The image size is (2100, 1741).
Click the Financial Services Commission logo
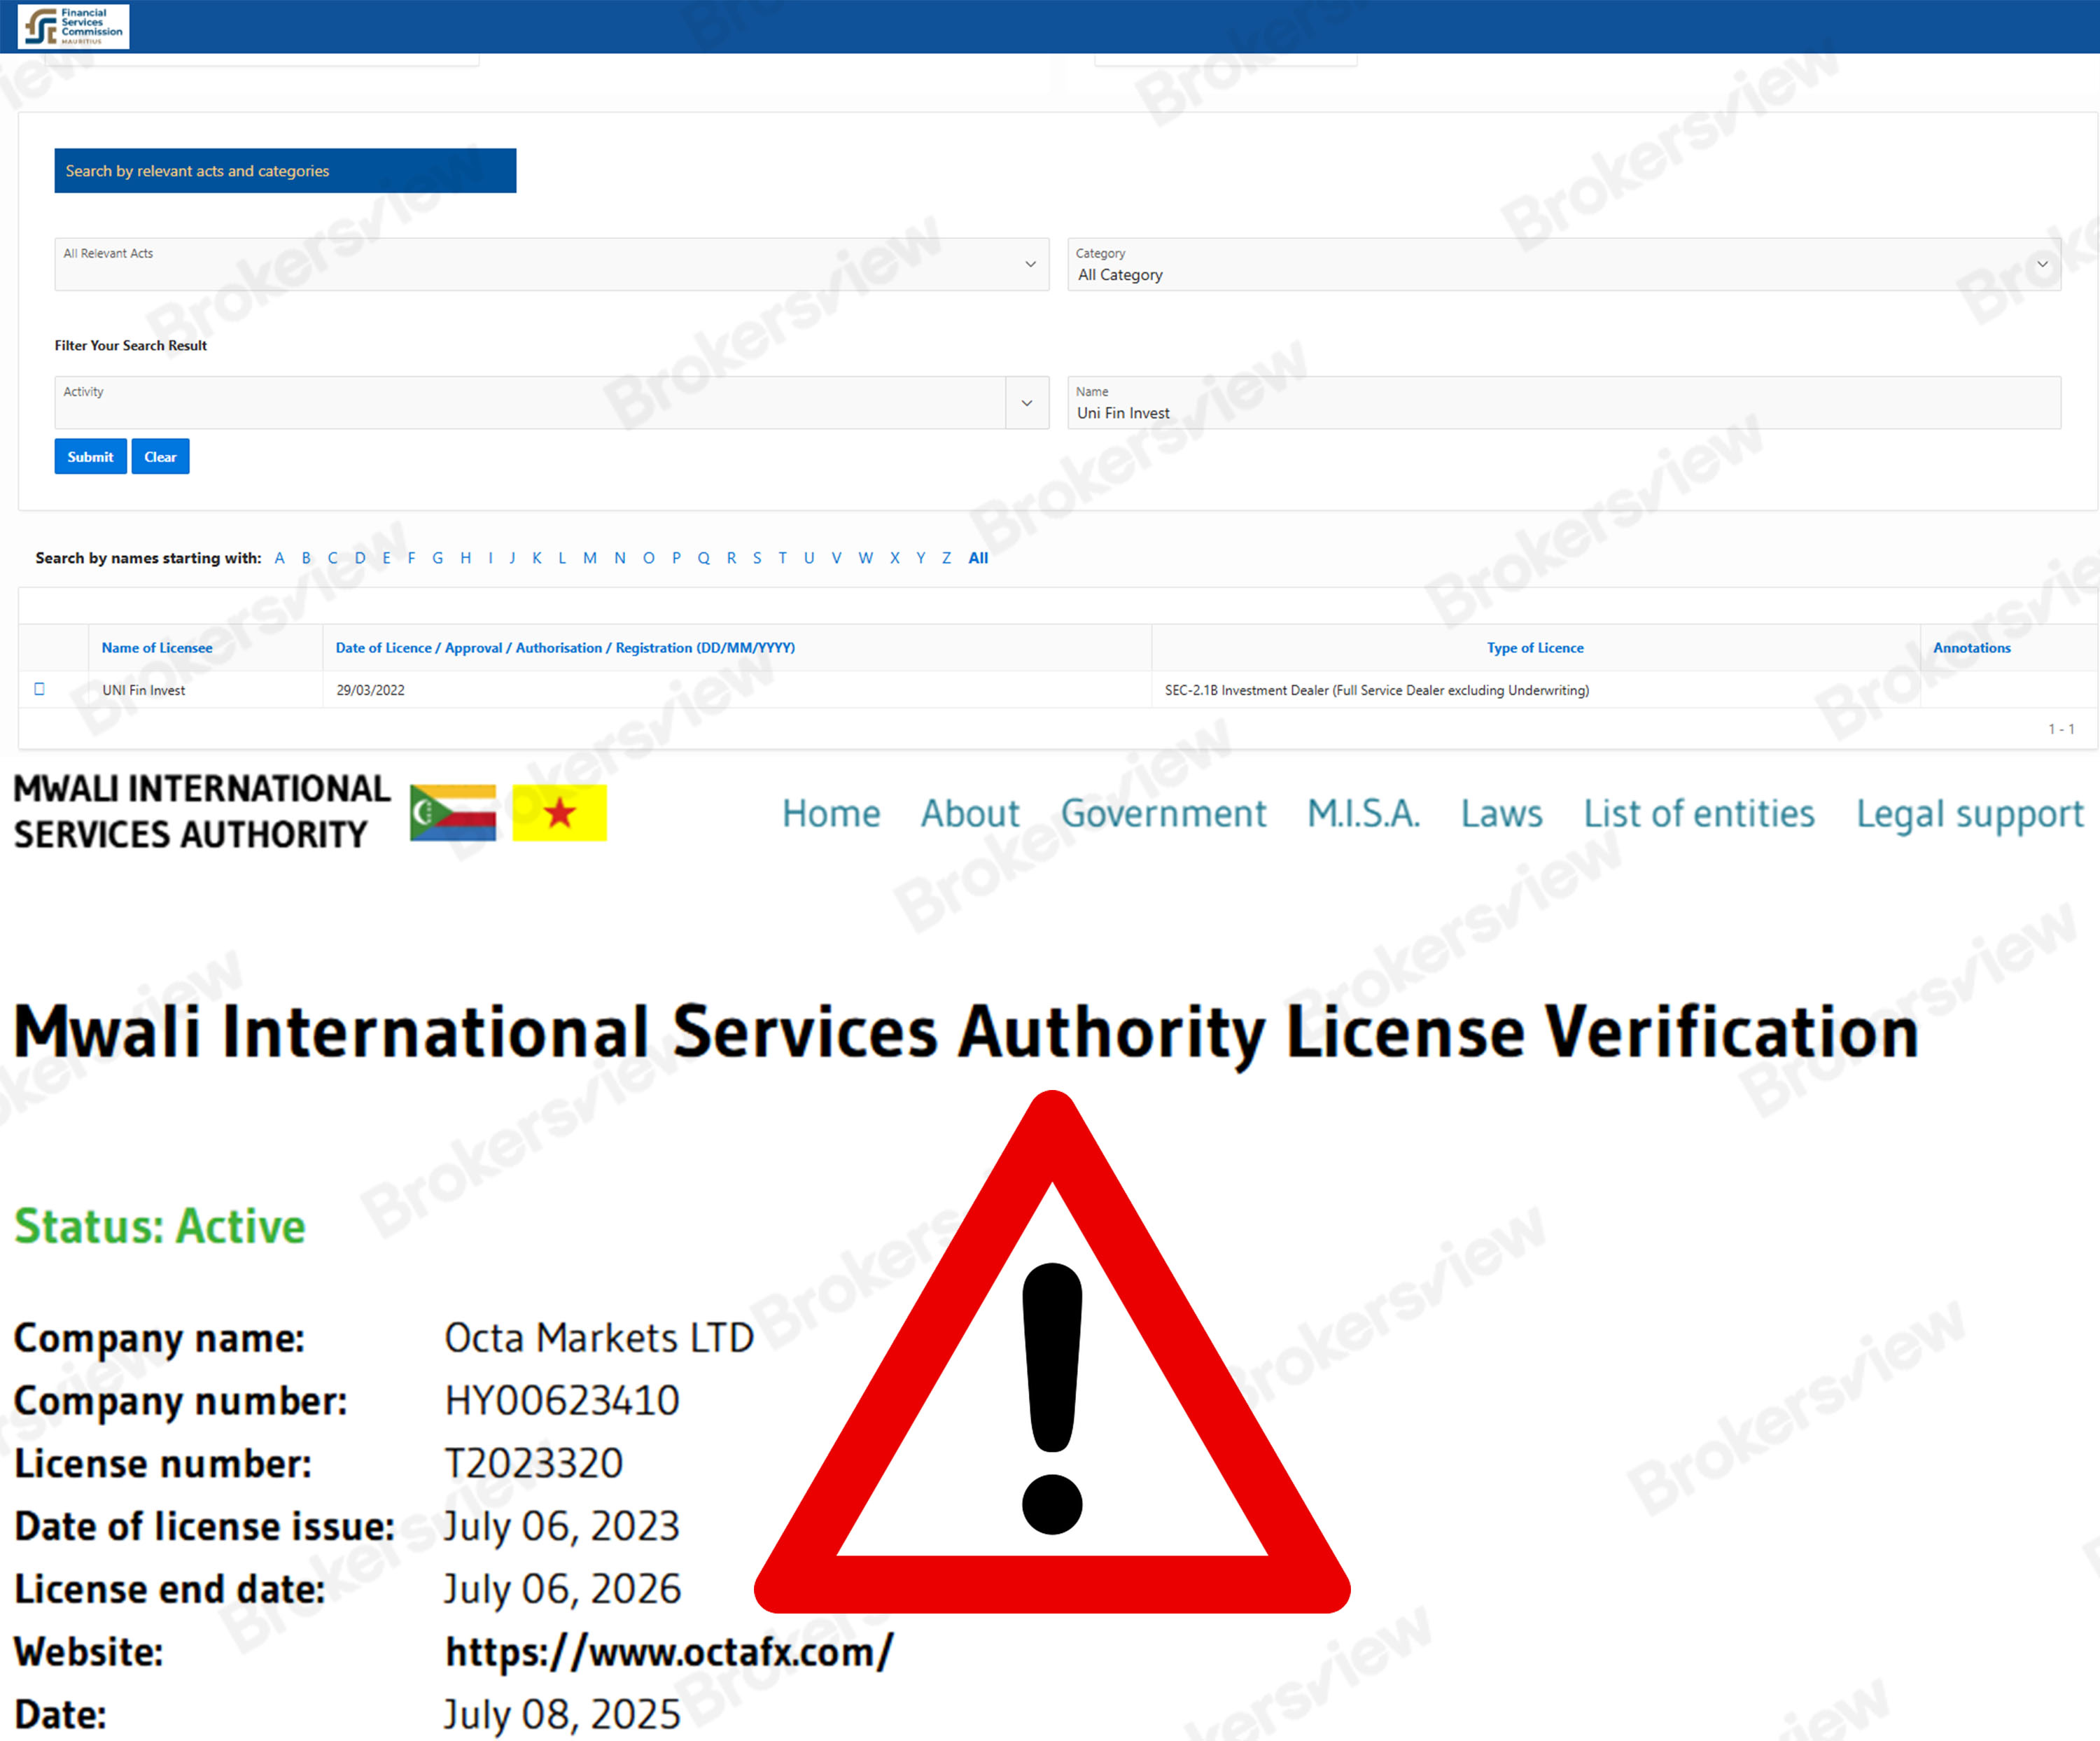74,26
